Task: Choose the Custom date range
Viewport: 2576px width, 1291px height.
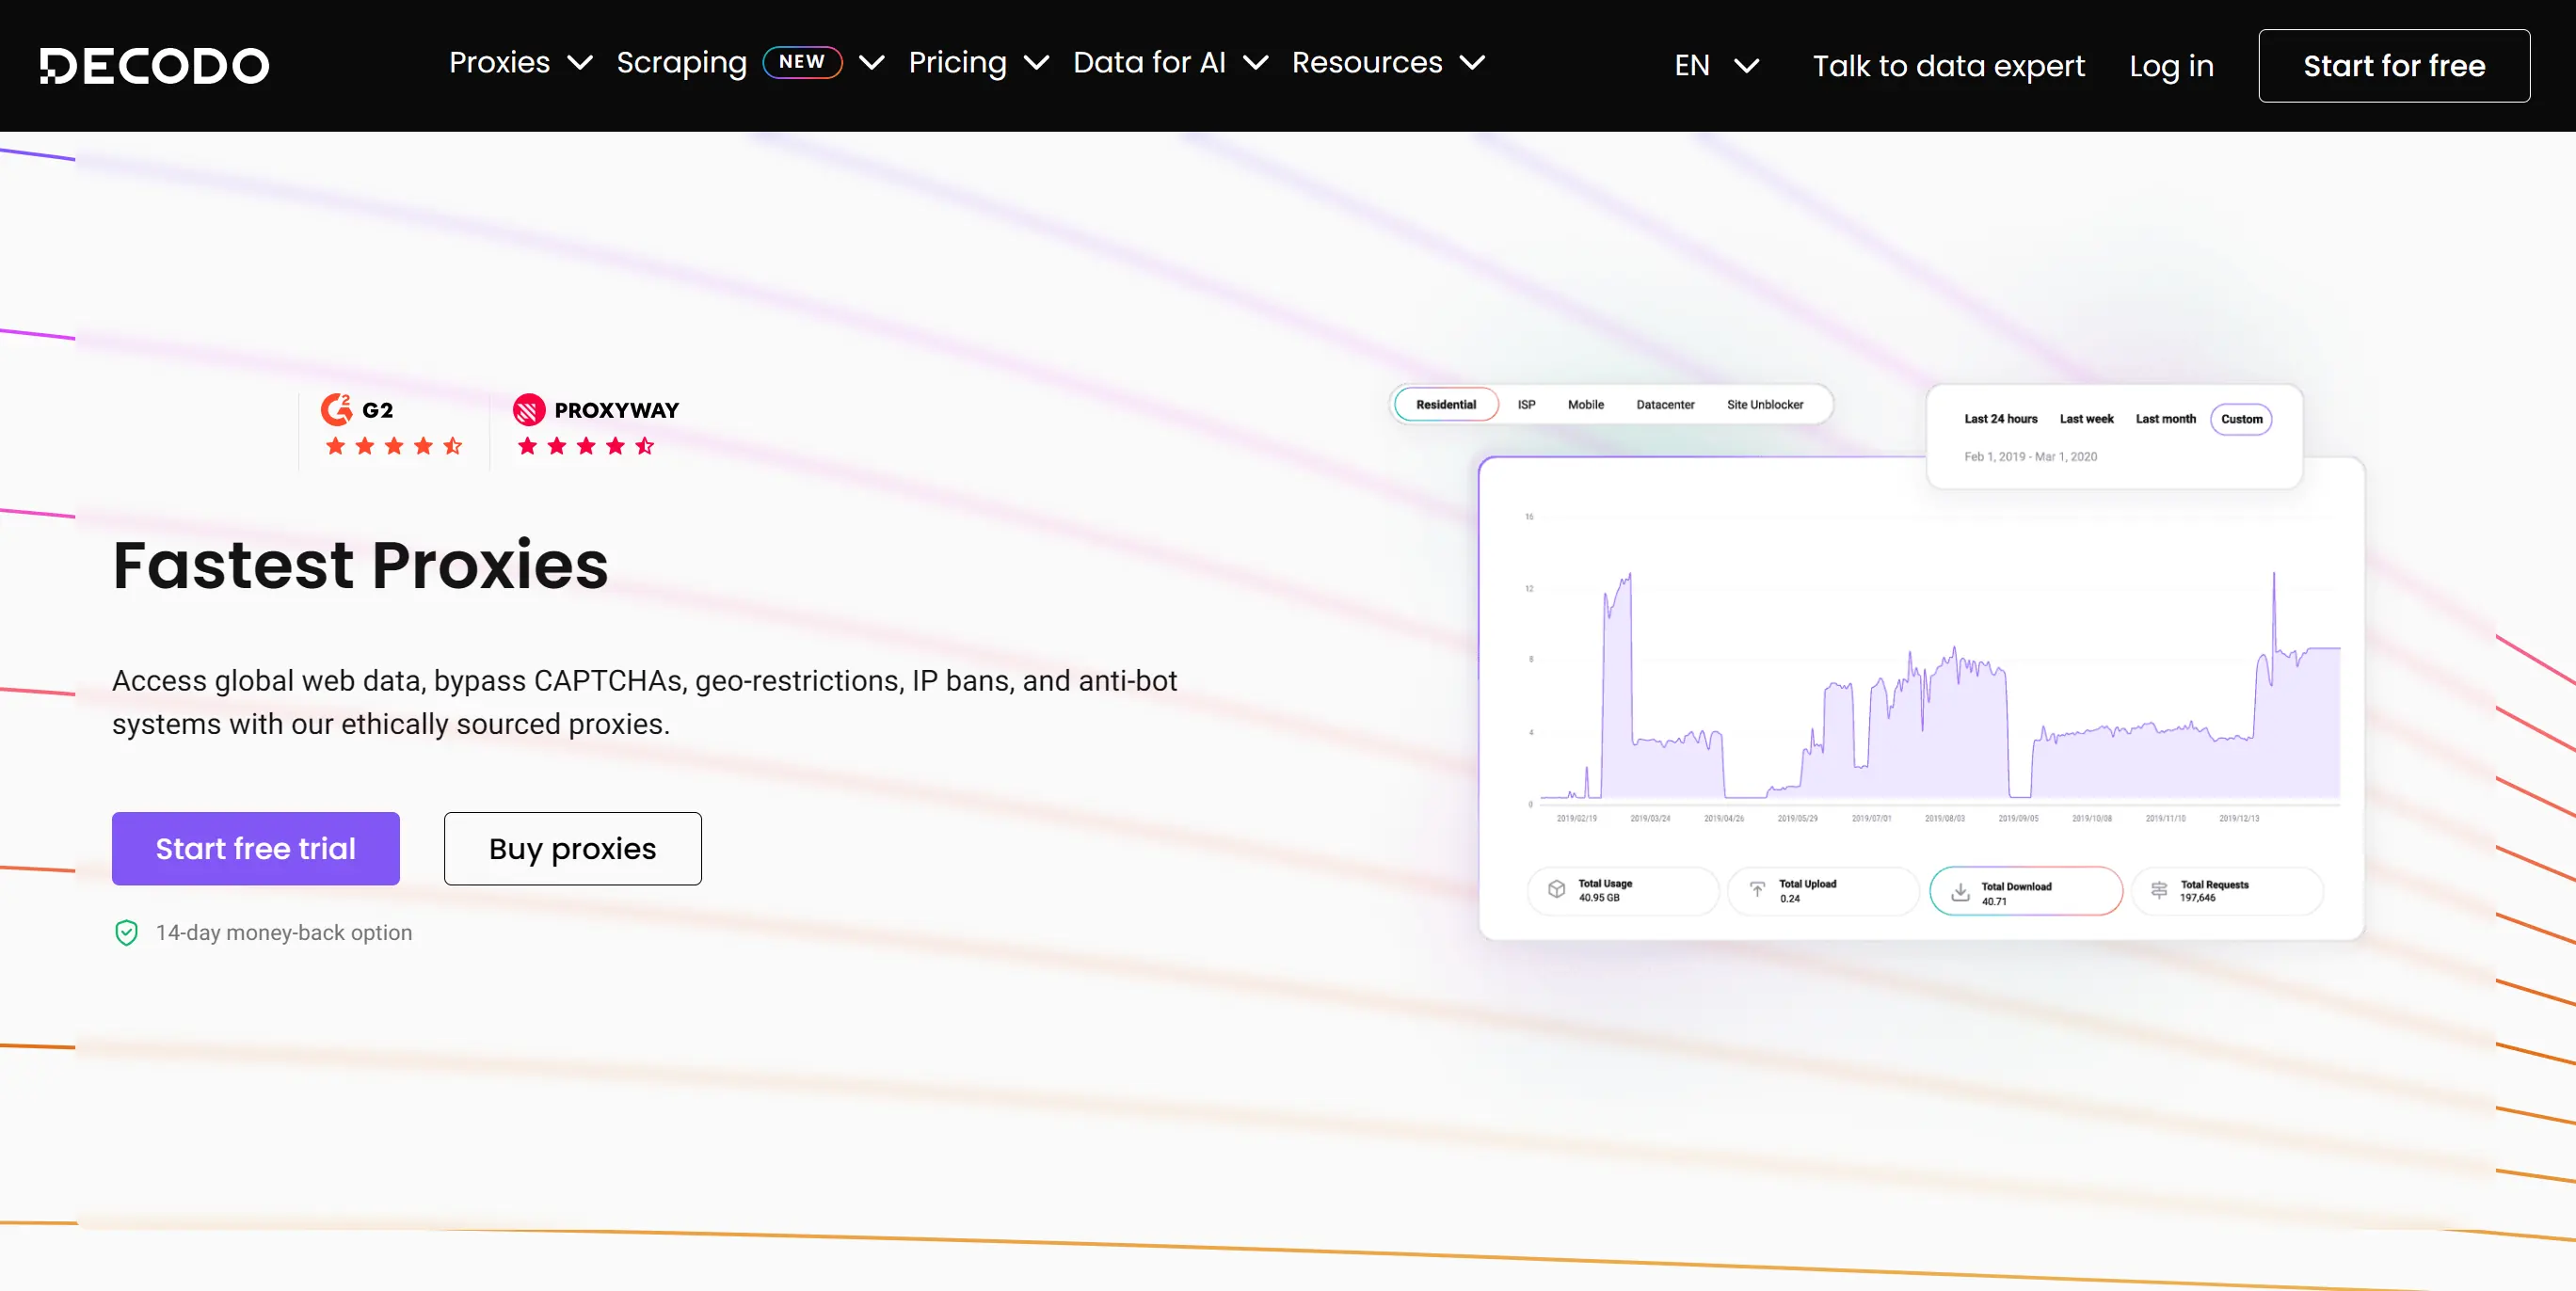Action: coord(2241,419)
